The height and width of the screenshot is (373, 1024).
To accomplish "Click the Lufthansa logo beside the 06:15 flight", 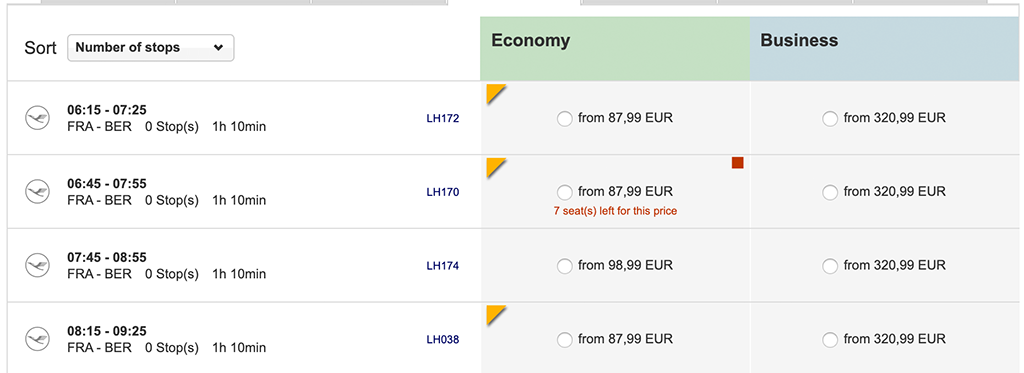I will (x=37, y=118).
